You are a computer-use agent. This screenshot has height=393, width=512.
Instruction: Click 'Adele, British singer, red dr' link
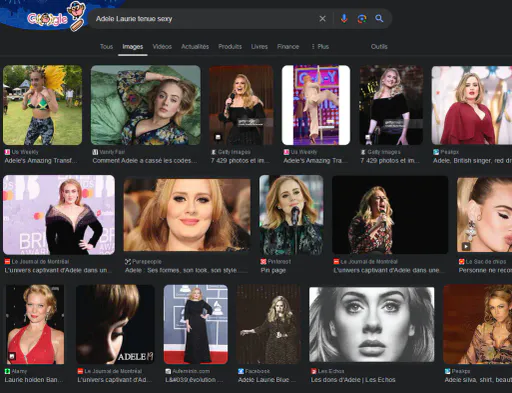tap(472, 161)
